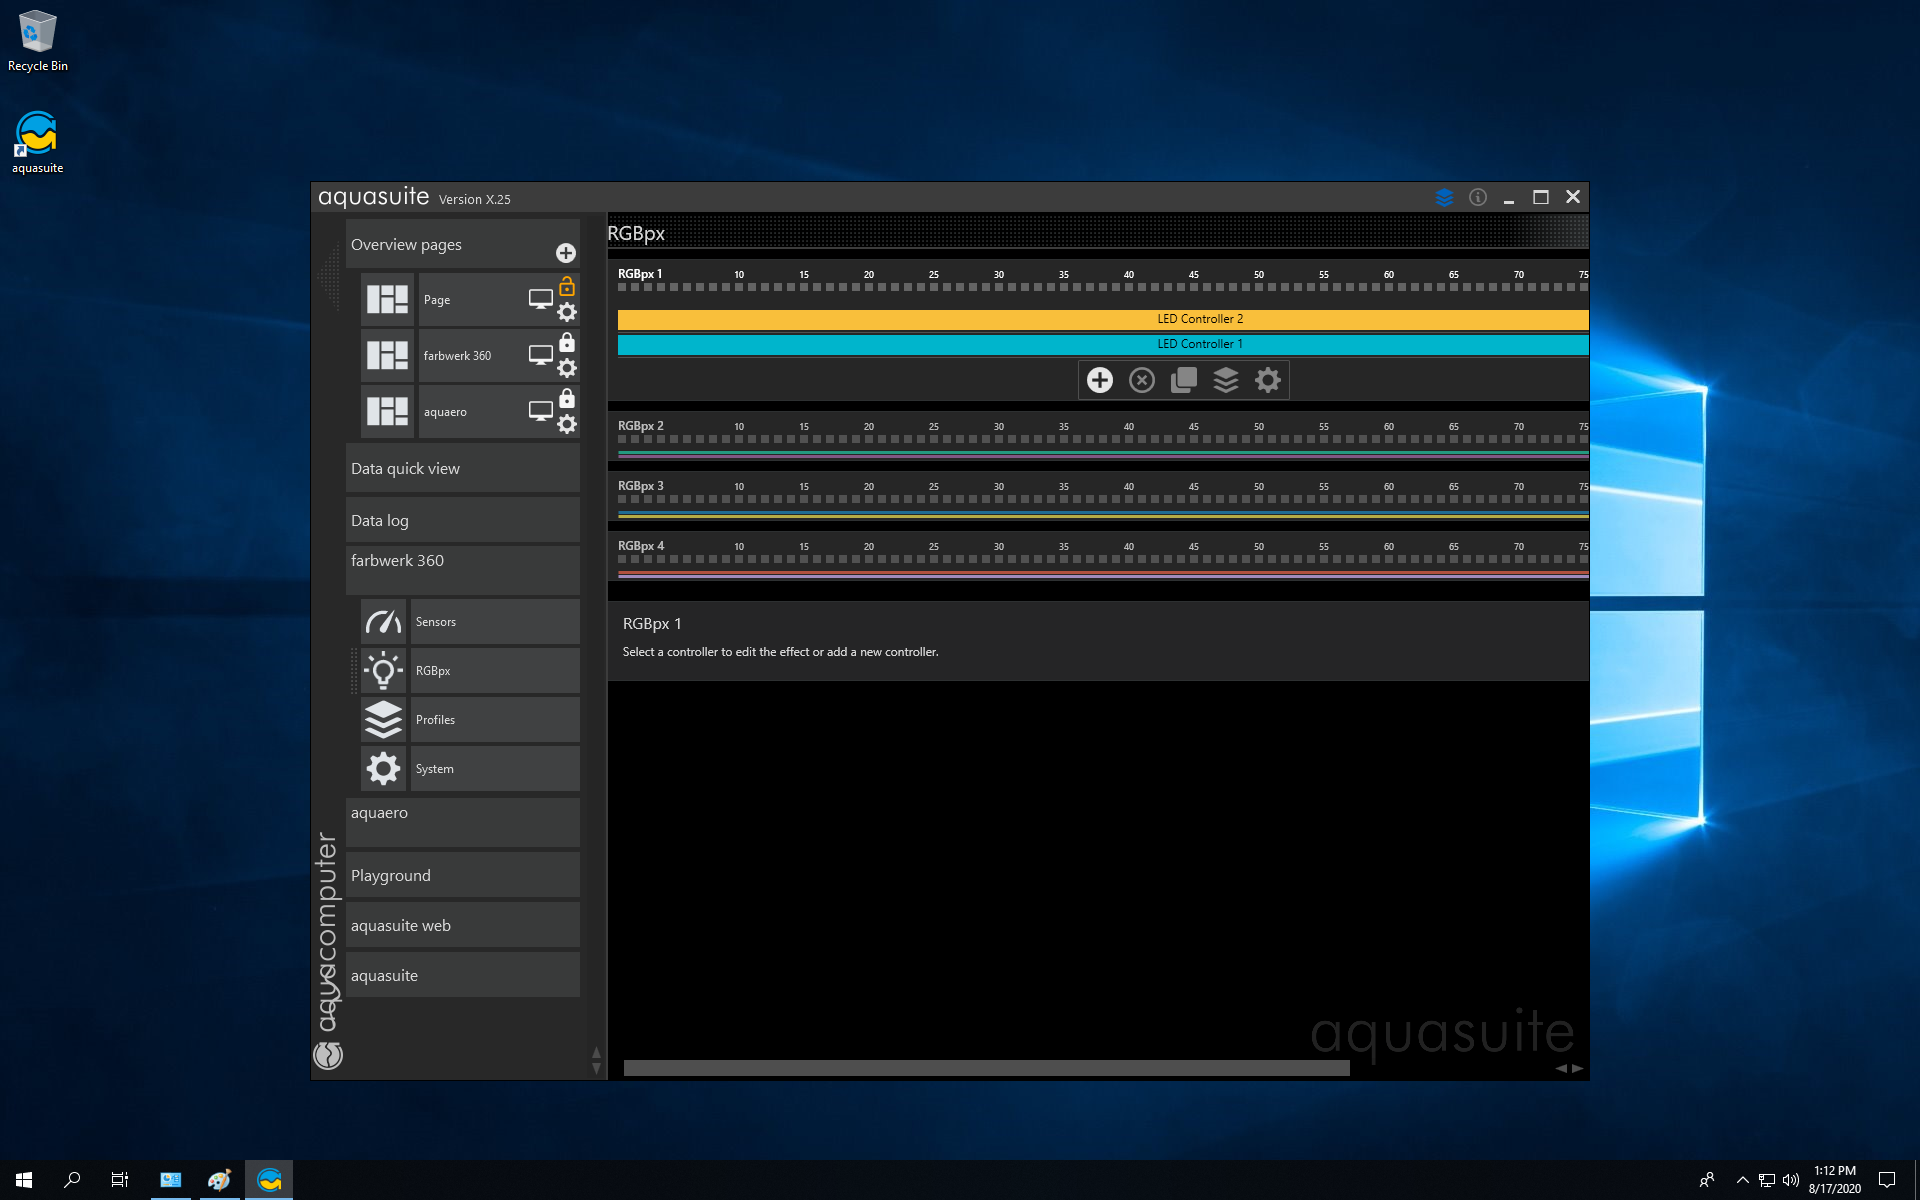
Task: Click the layers icon in RGBpx 1 toolbar
Action: [1226, 380]
